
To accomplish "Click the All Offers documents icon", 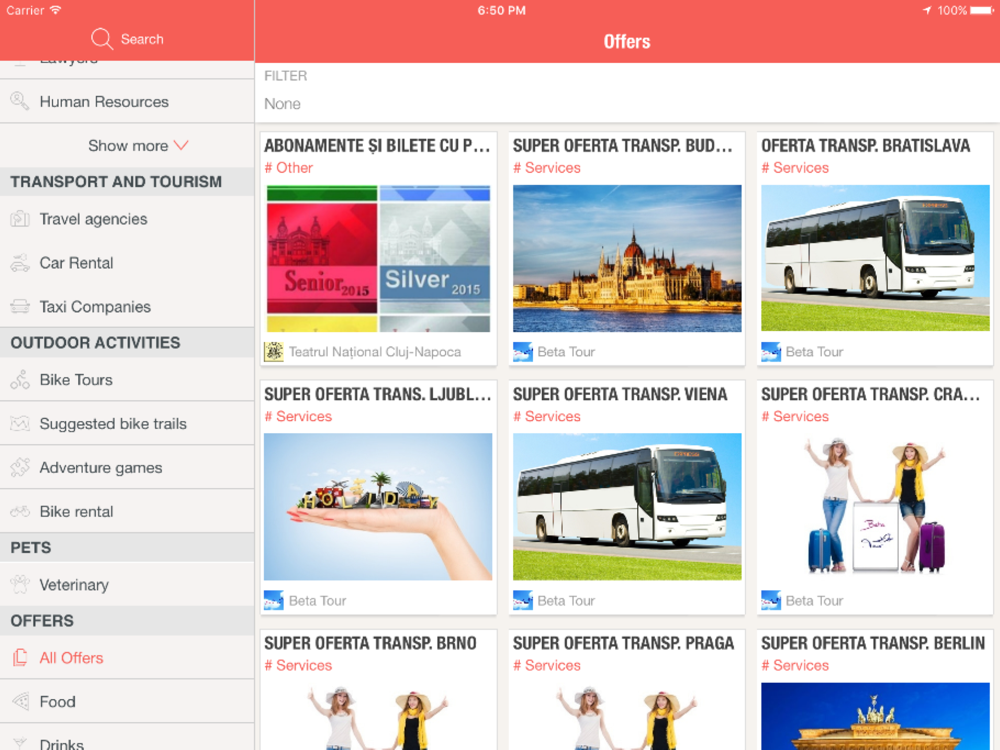I will click(20, 658).
